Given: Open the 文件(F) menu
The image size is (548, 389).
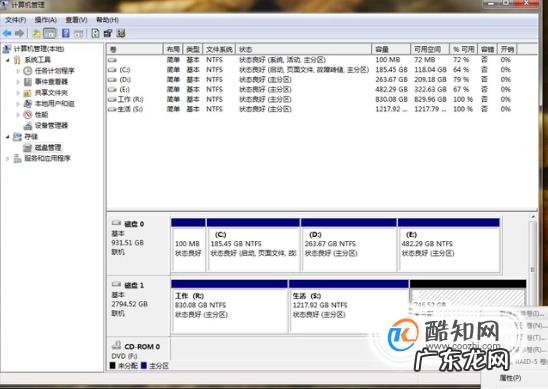Looking at the screenshot, I should [x=15, y=20].
